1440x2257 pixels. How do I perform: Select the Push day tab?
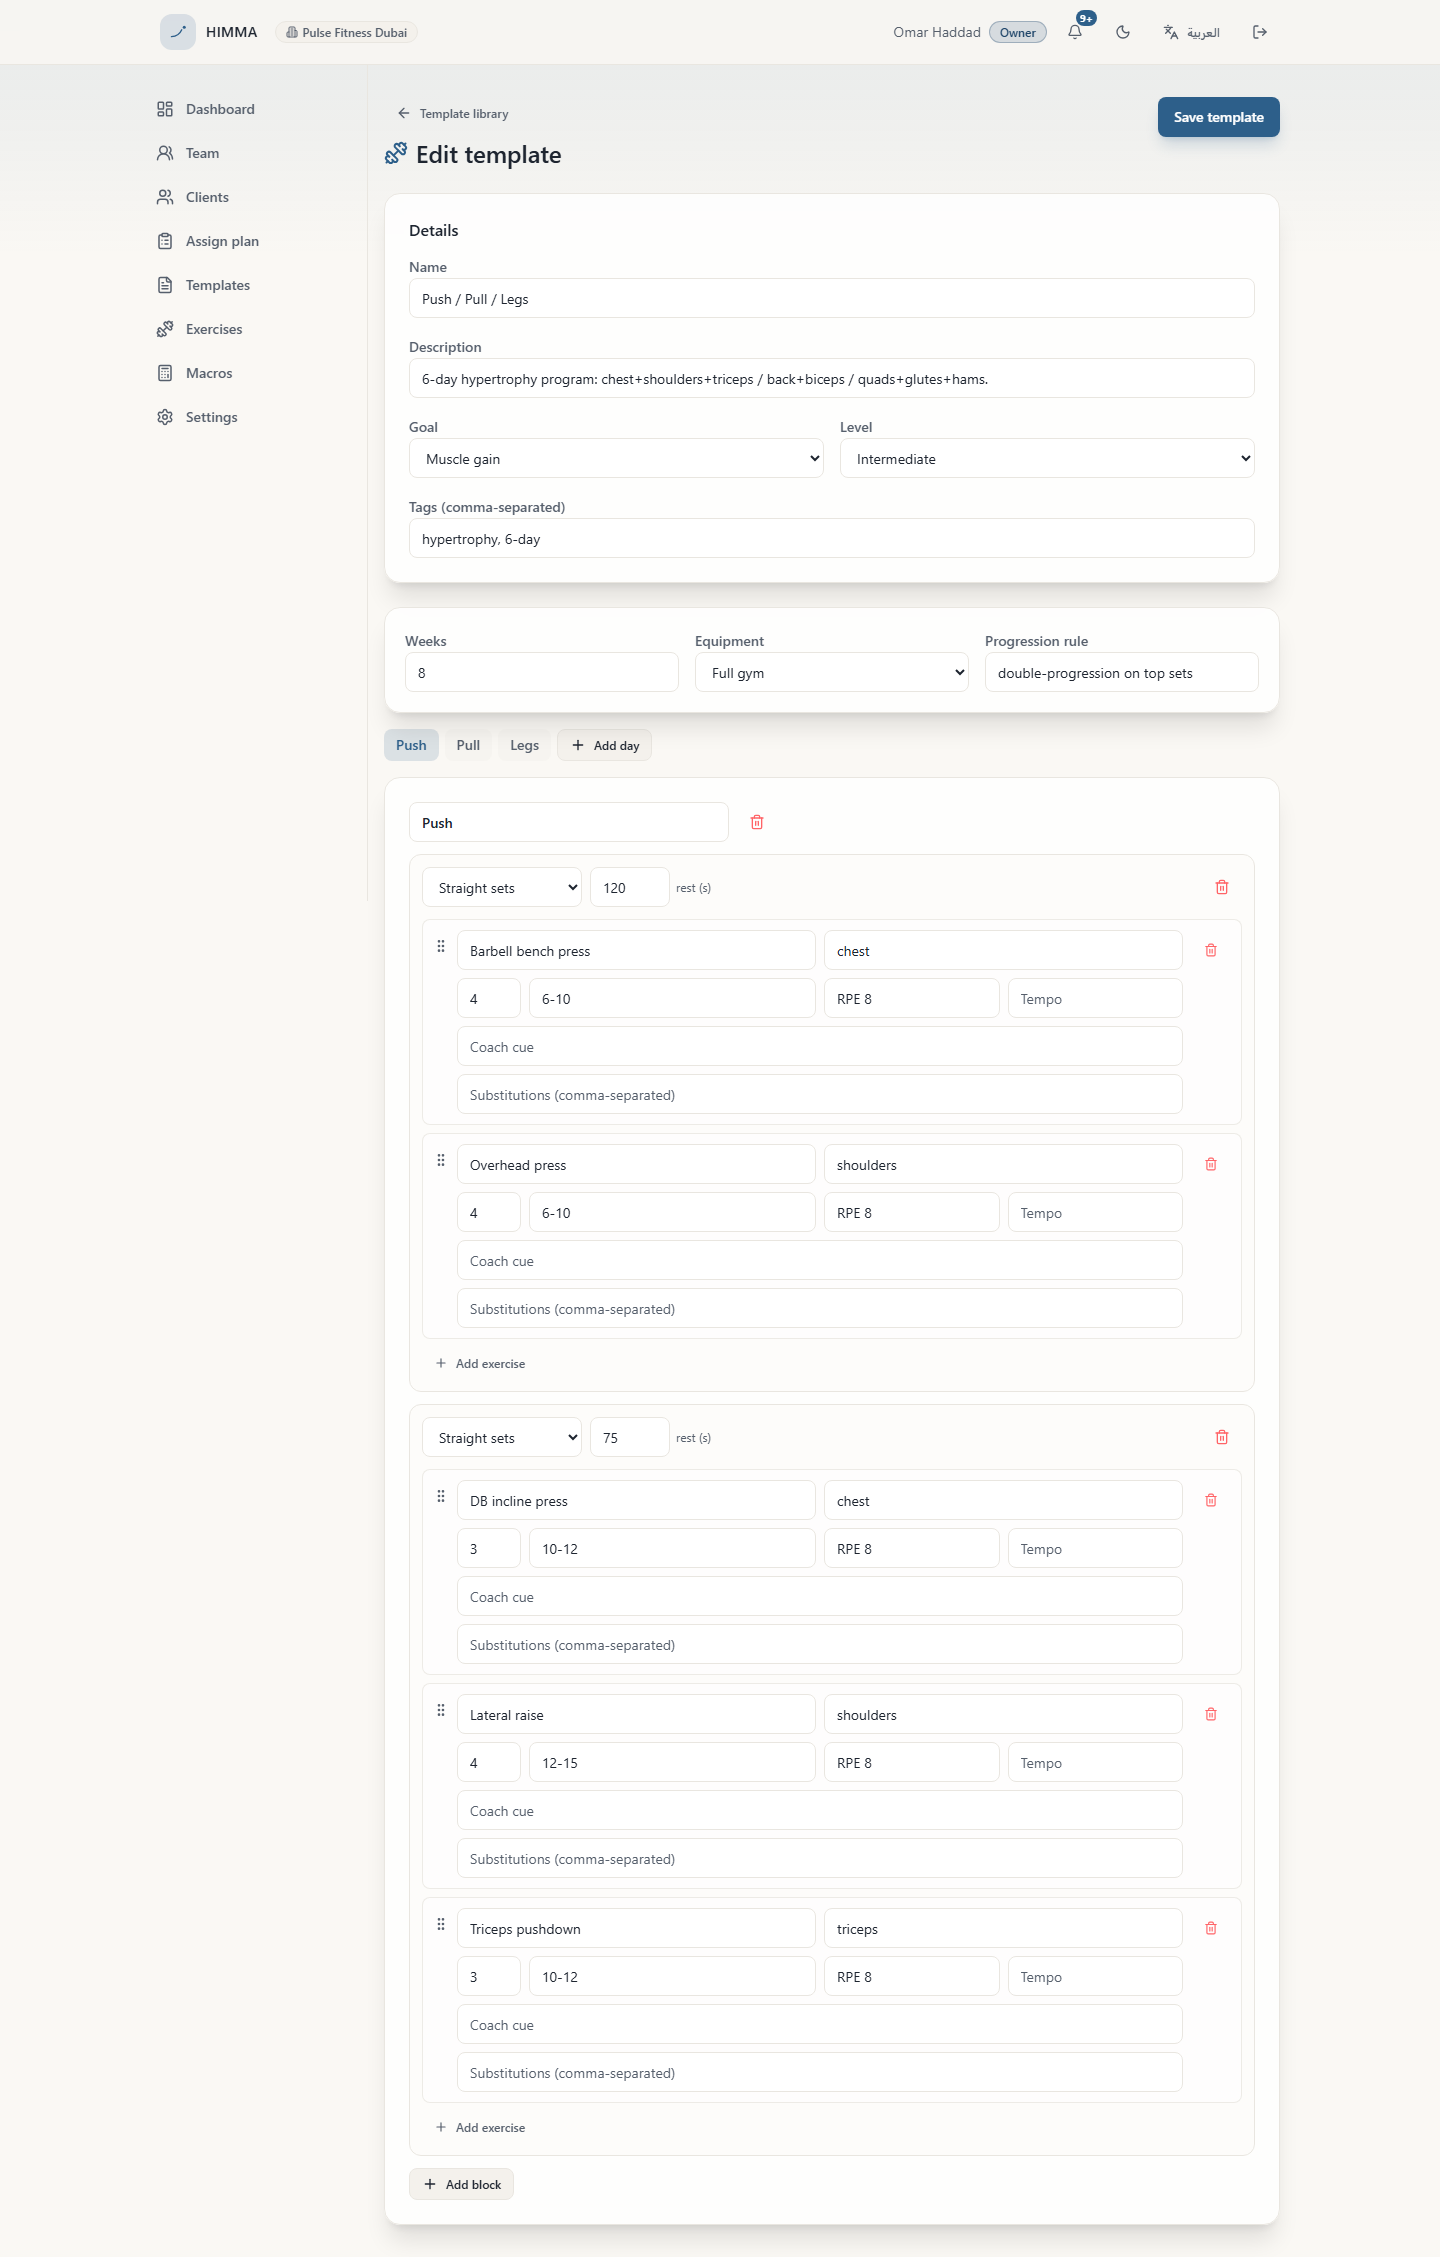point(411,745)
